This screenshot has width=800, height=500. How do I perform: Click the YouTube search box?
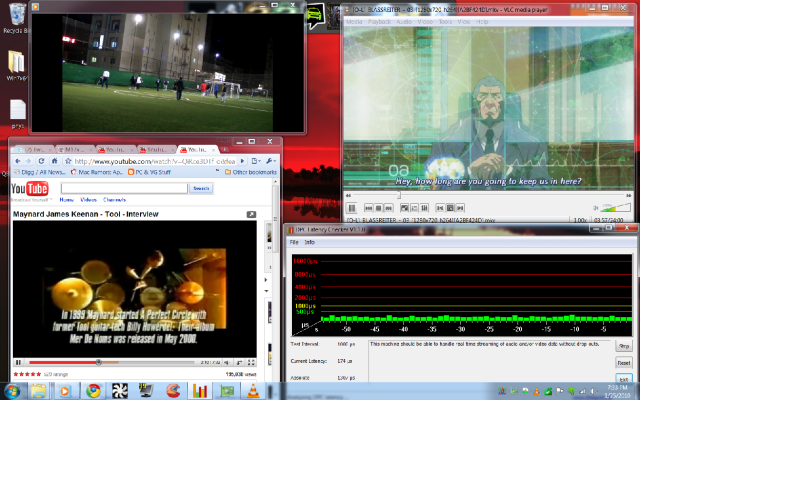(x=124, y=188)
